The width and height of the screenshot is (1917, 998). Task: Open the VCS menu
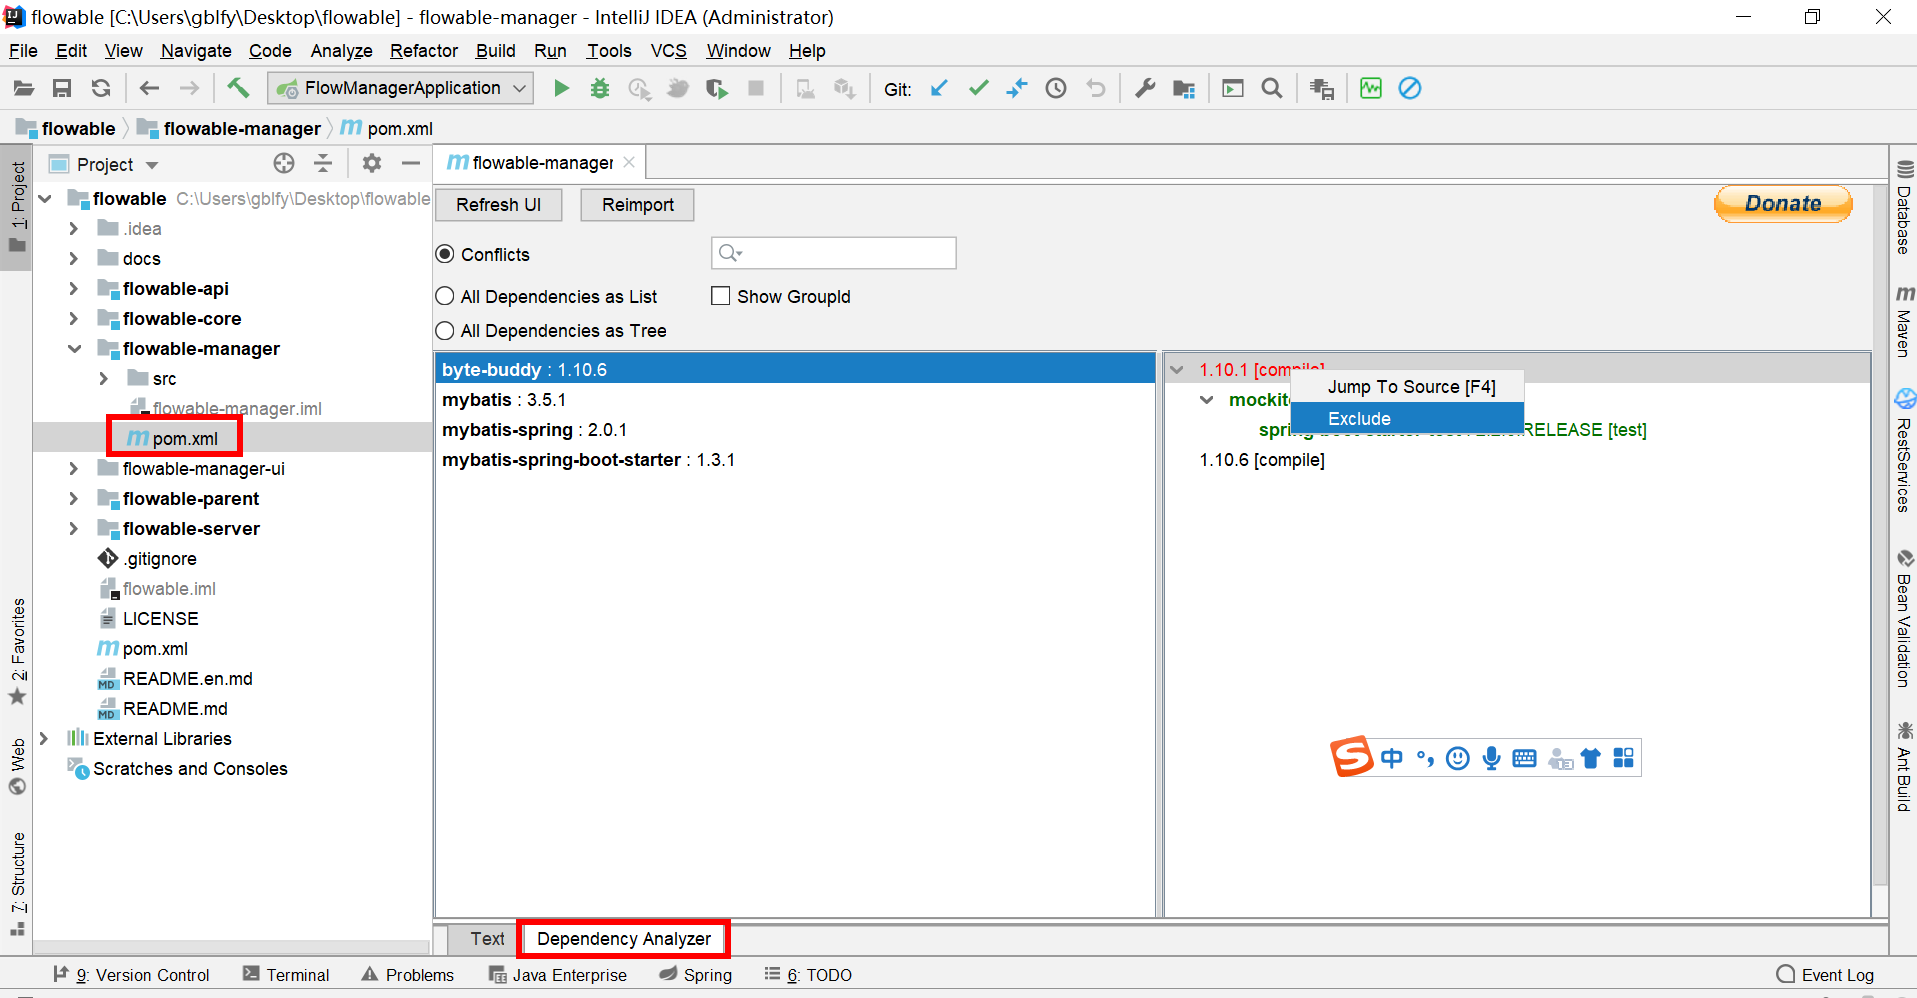669,51
